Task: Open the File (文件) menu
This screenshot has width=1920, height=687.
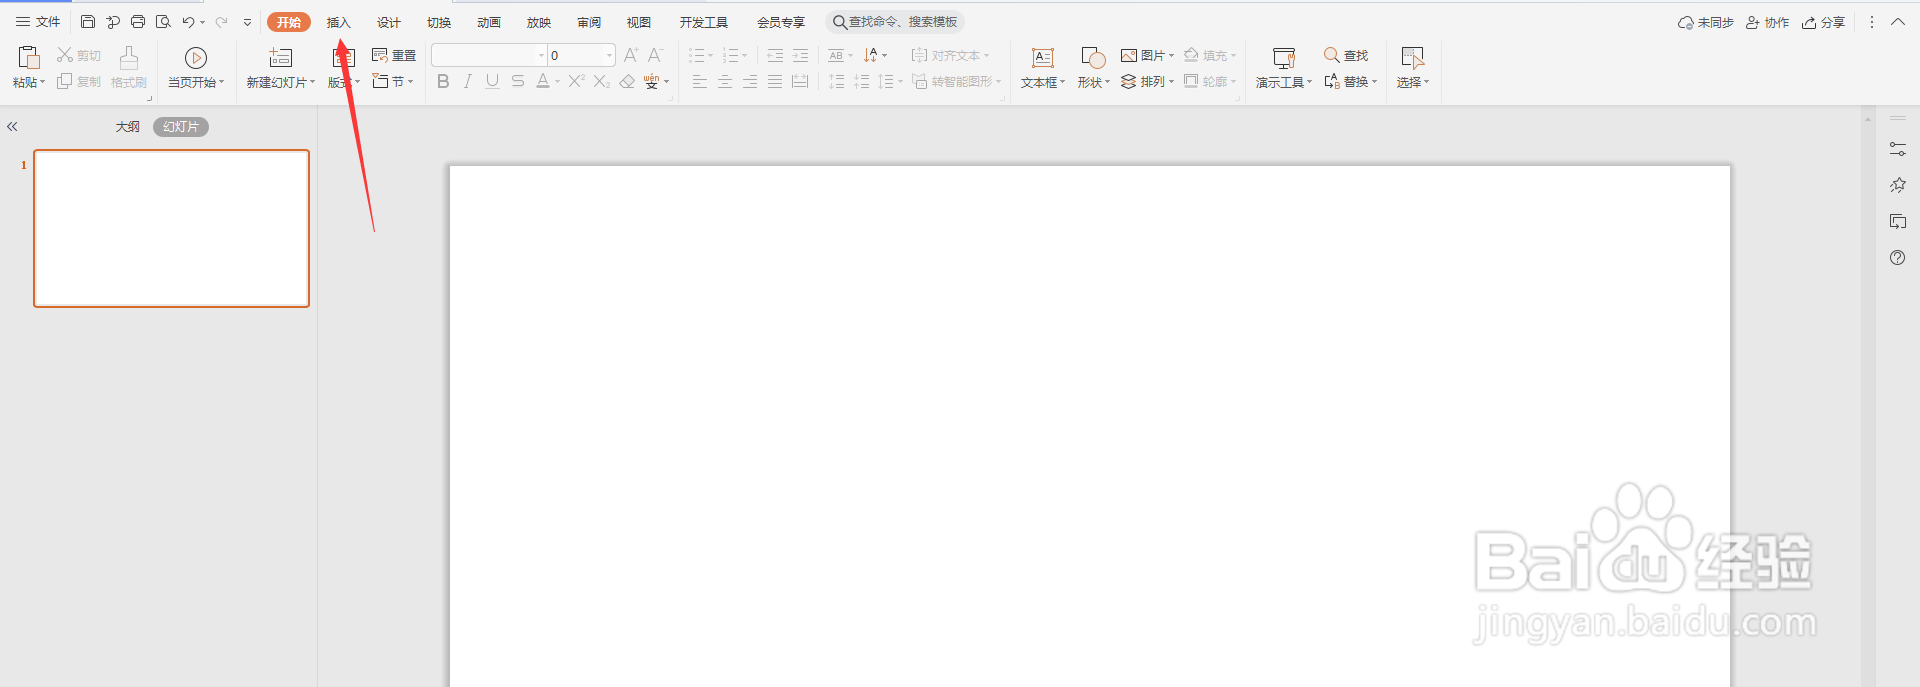Action: 38,22
